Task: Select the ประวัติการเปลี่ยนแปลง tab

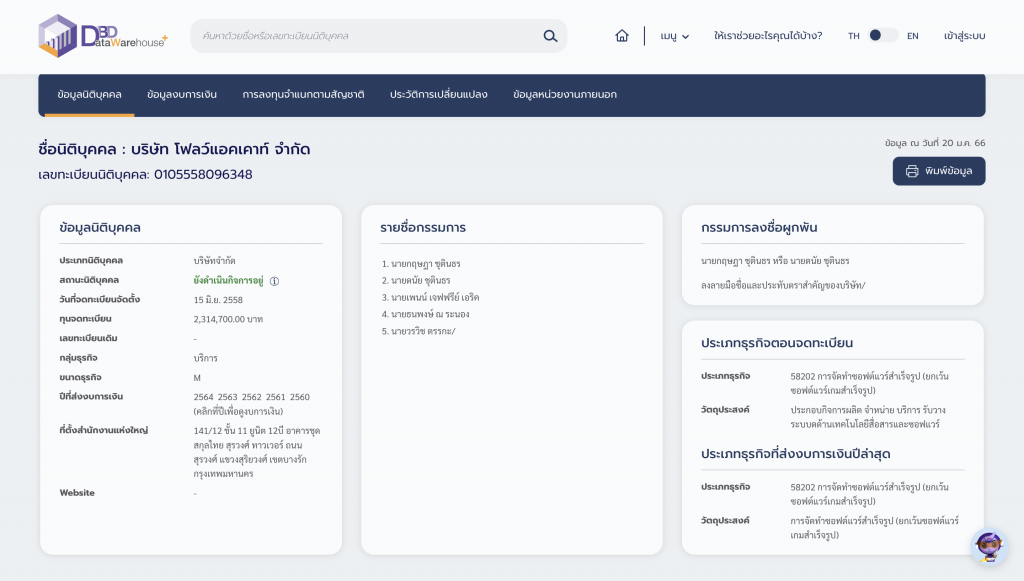Action: click(x=439, y=95)
